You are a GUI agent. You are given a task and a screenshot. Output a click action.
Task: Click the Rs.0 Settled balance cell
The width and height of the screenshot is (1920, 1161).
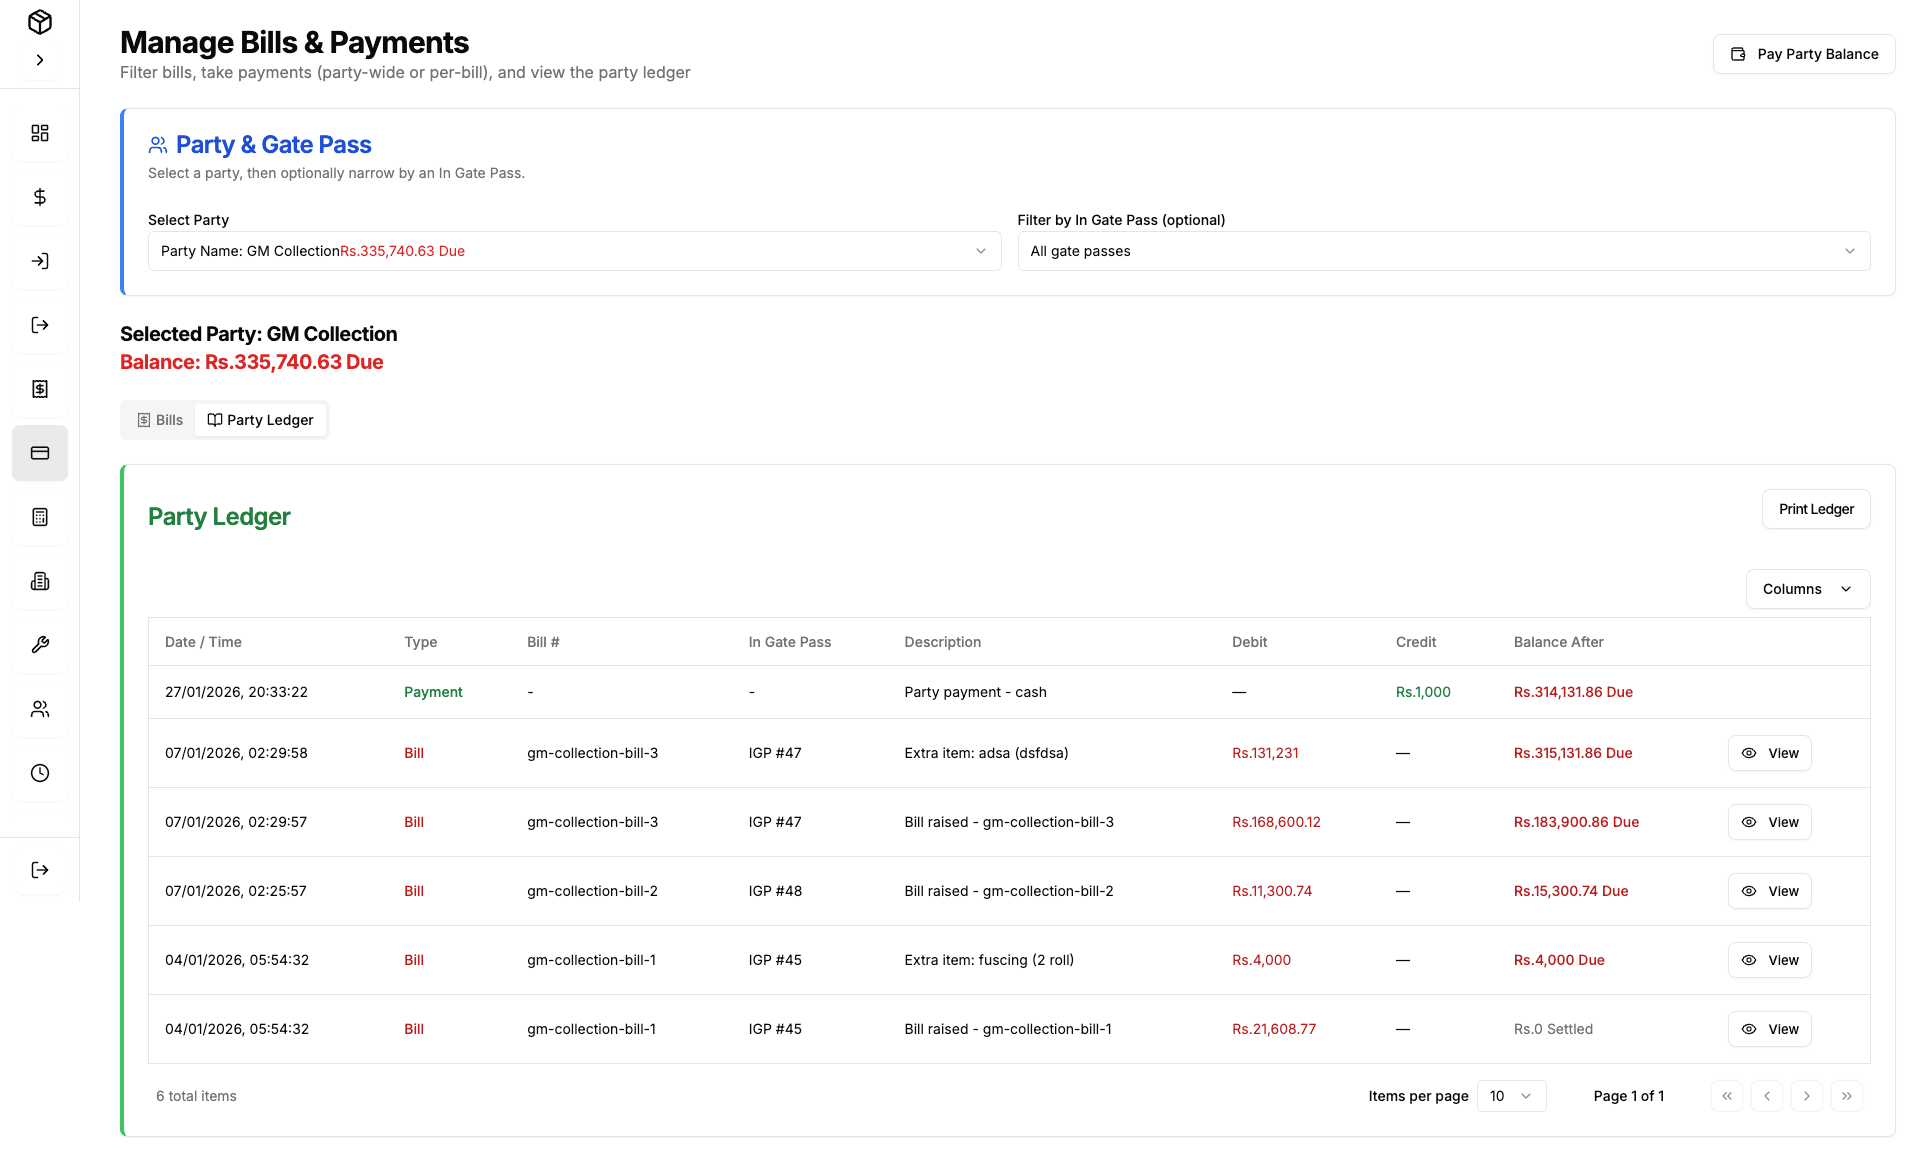[1553, 1029]
